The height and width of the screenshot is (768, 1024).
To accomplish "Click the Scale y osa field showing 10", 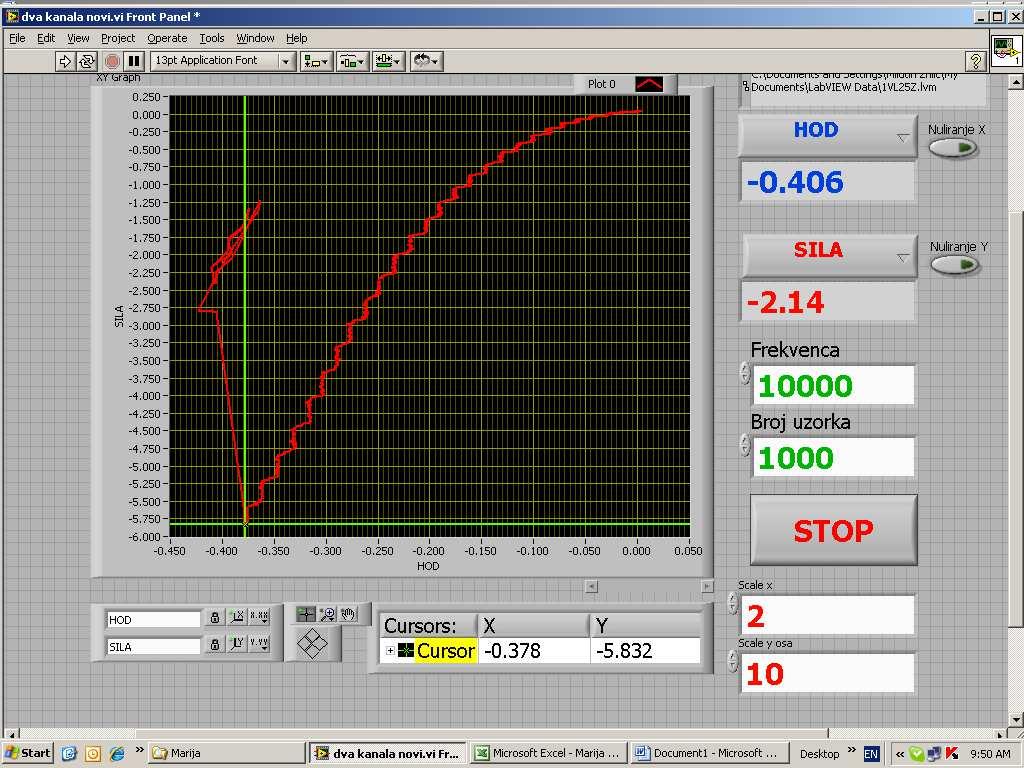I will tap(827, 673).
